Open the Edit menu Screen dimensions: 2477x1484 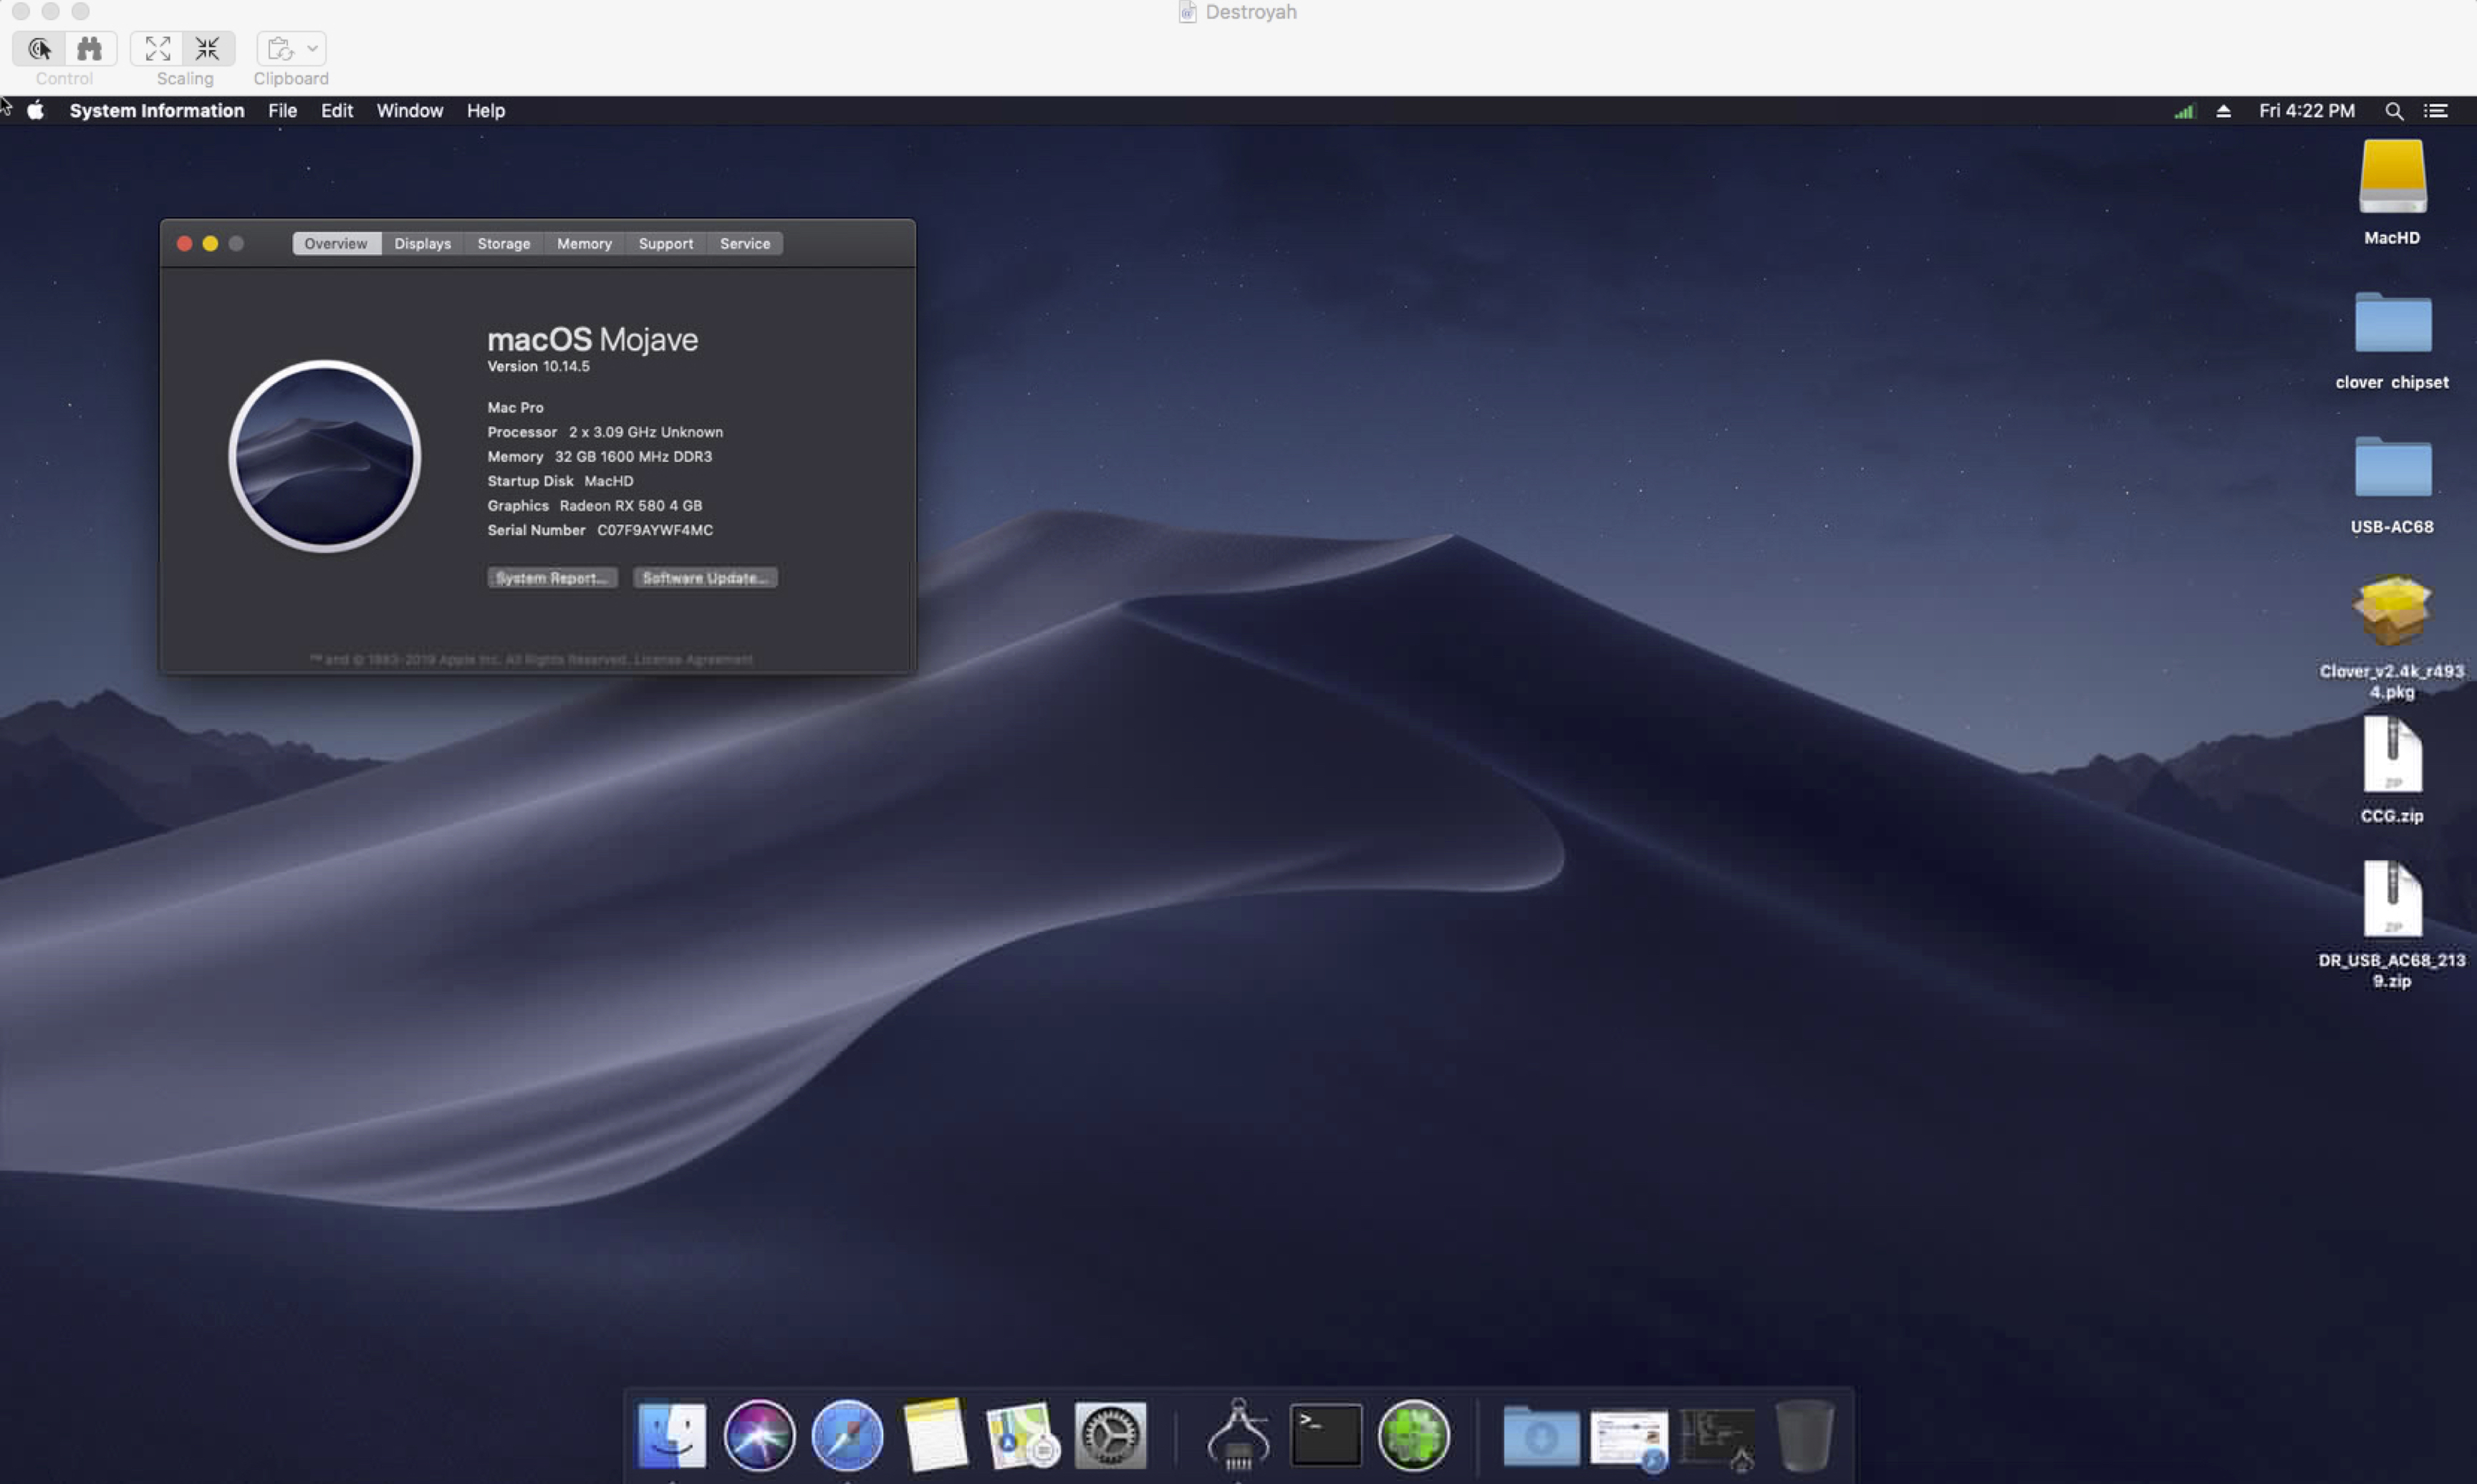tap(337, 110)
